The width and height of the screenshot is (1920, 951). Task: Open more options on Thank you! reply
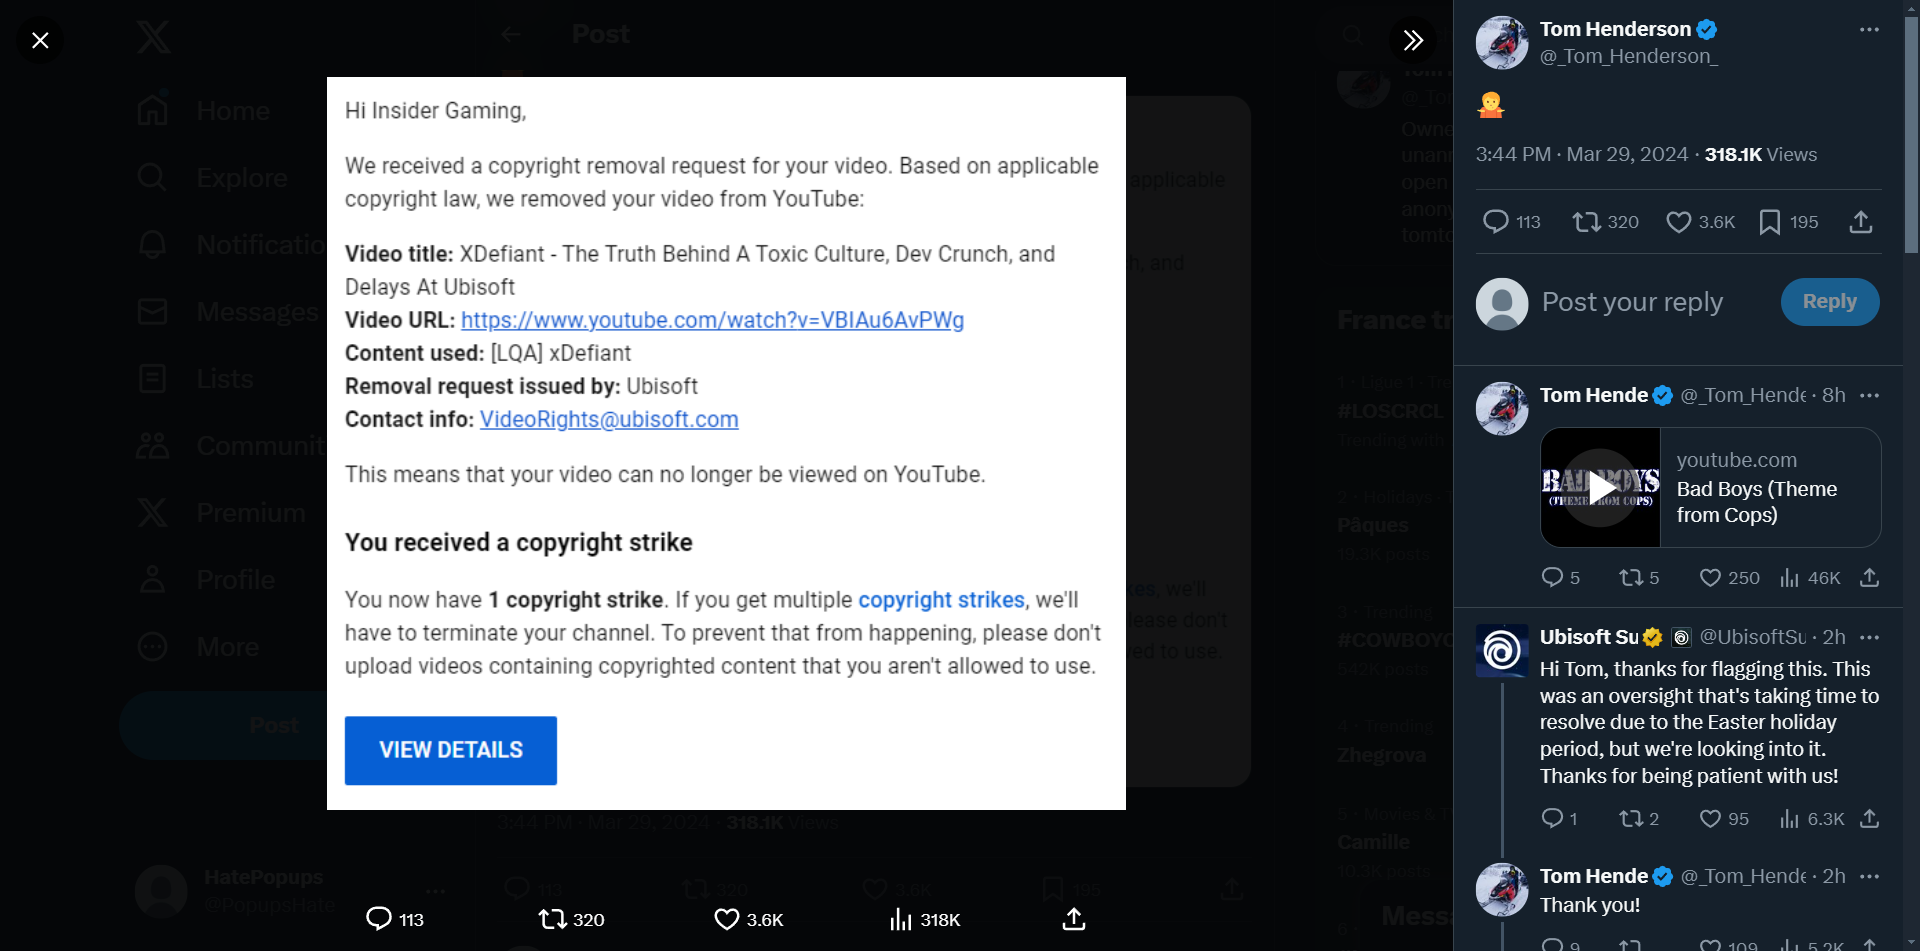(1869, 876)
